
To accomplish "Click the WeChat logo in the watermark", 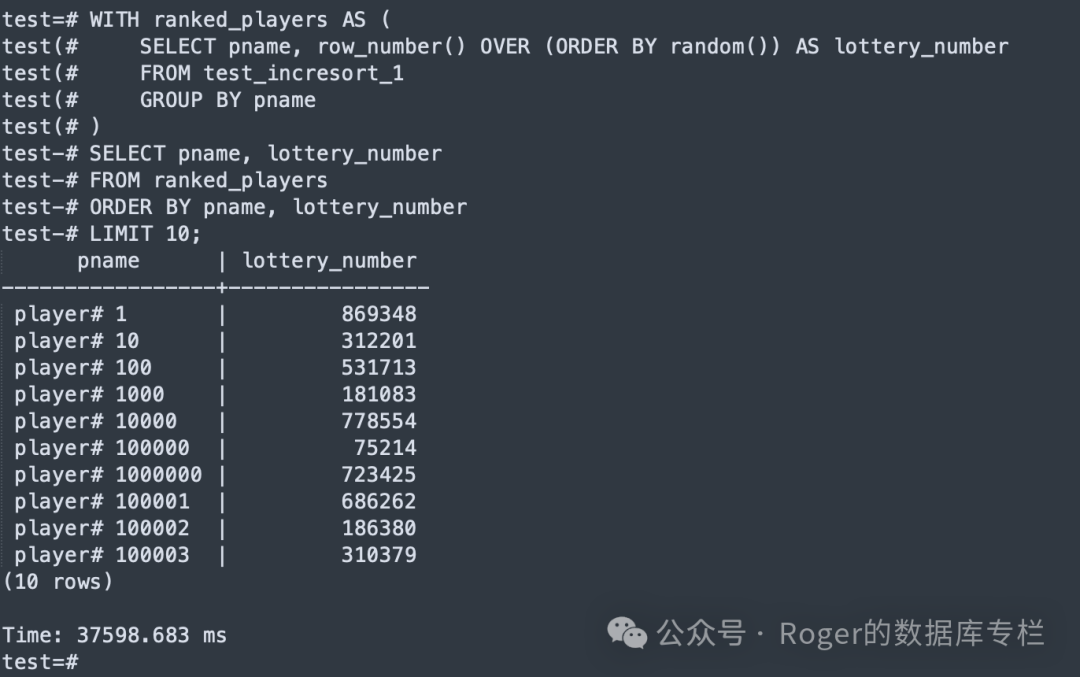I will pyautogui.click(x=628, y=633).
